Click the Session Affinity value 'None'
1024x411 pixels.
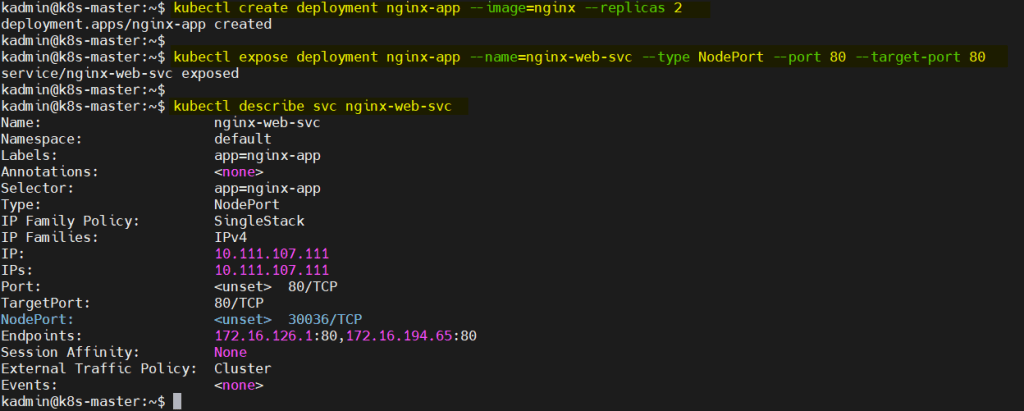231,352
